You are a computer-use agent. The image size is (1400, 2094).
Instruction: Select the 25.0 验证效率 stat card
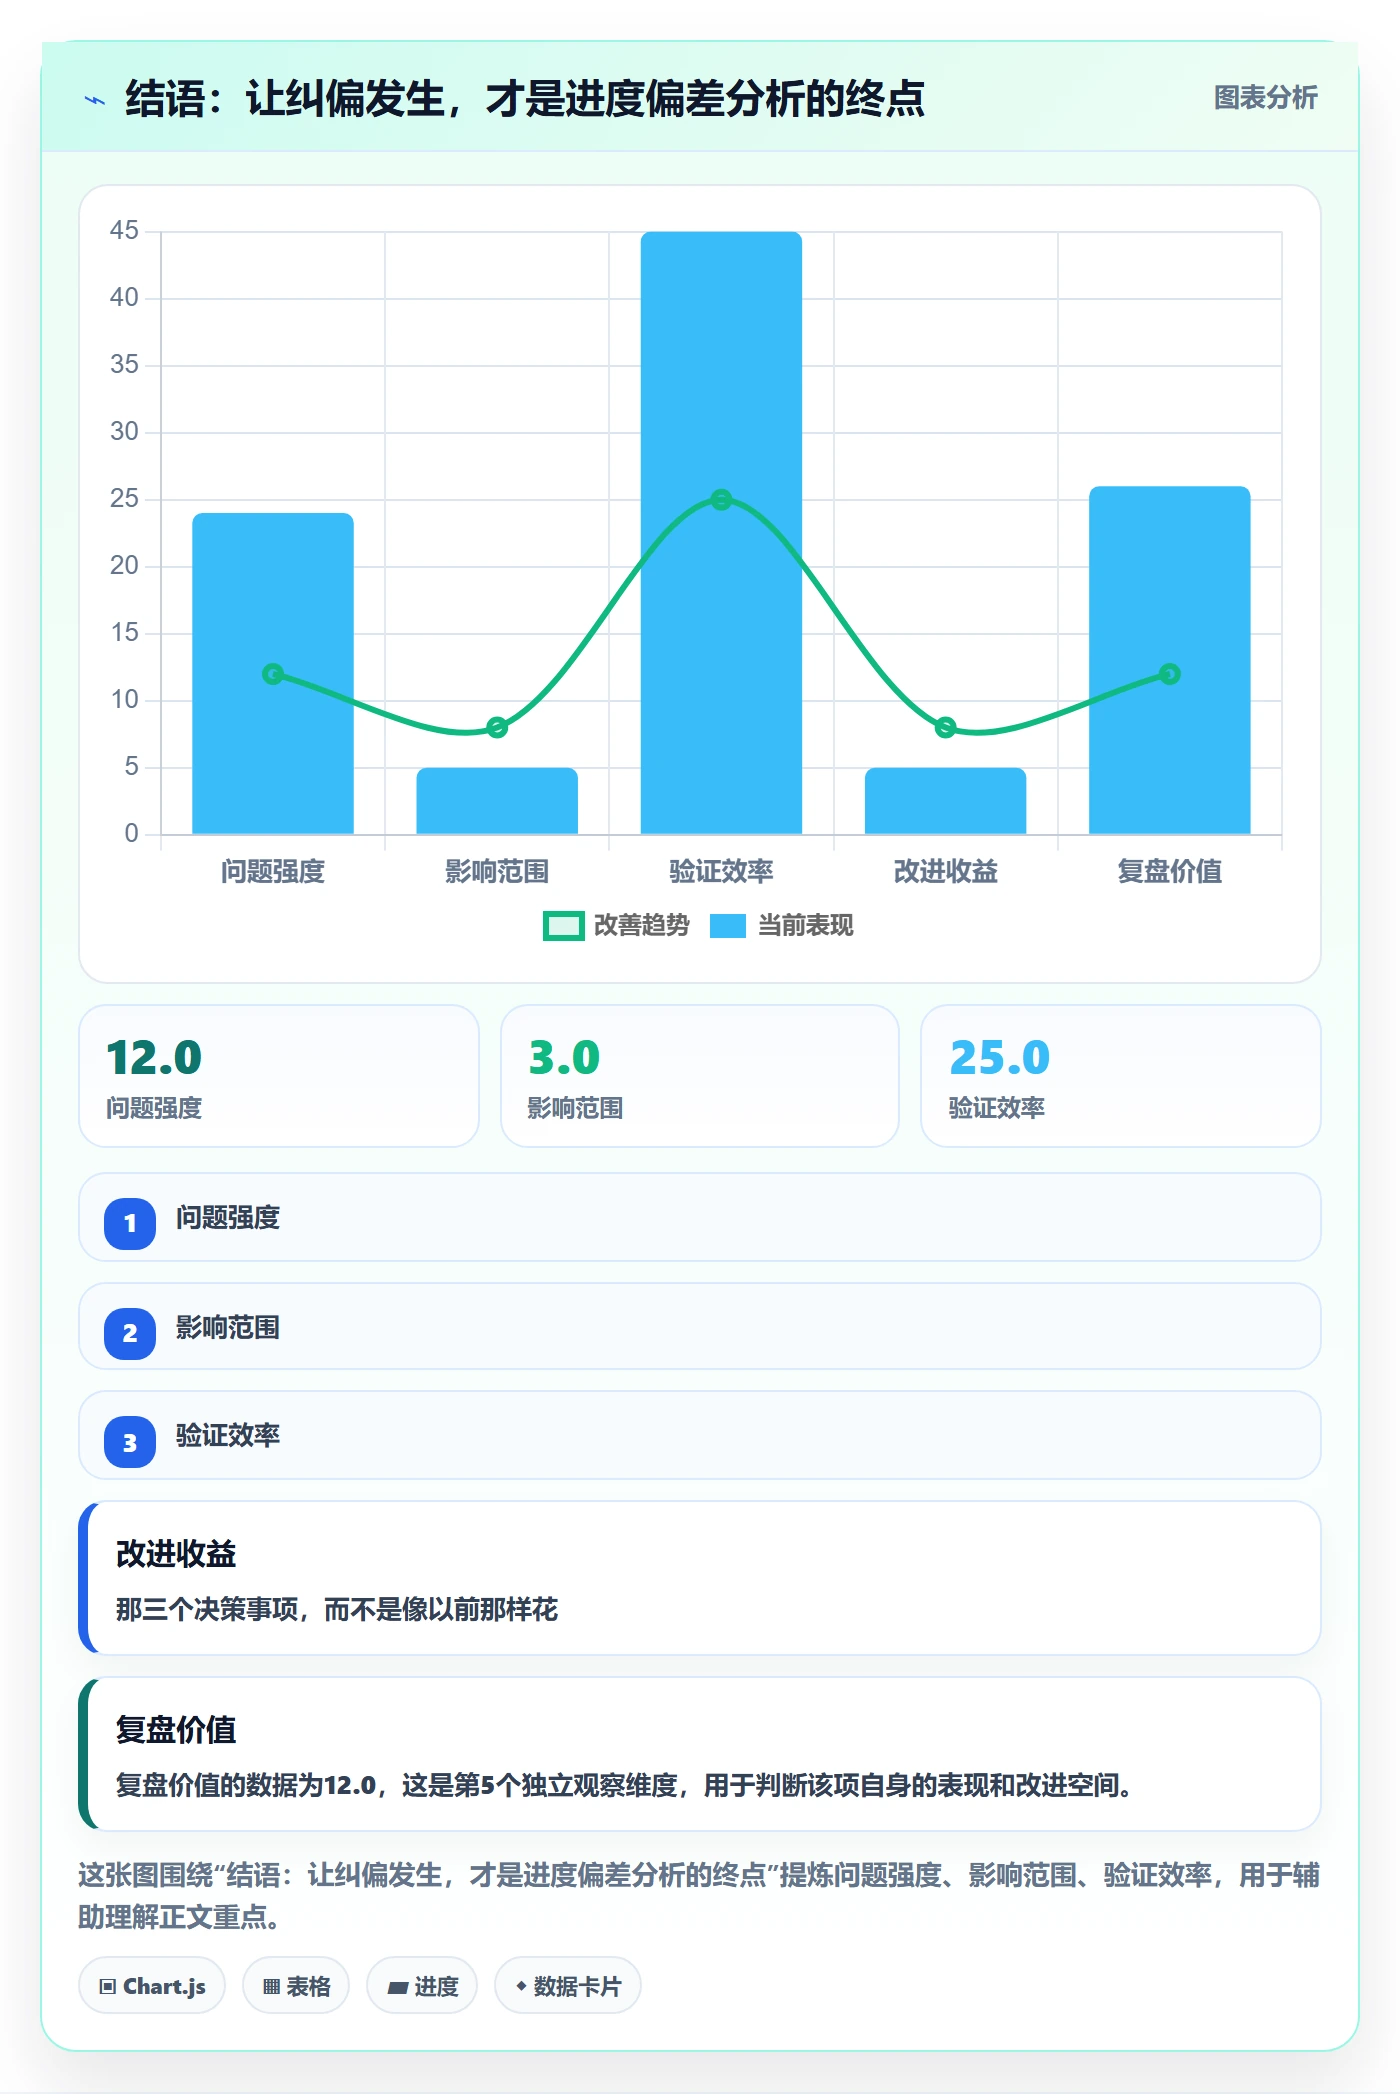coord(1121,1076)
